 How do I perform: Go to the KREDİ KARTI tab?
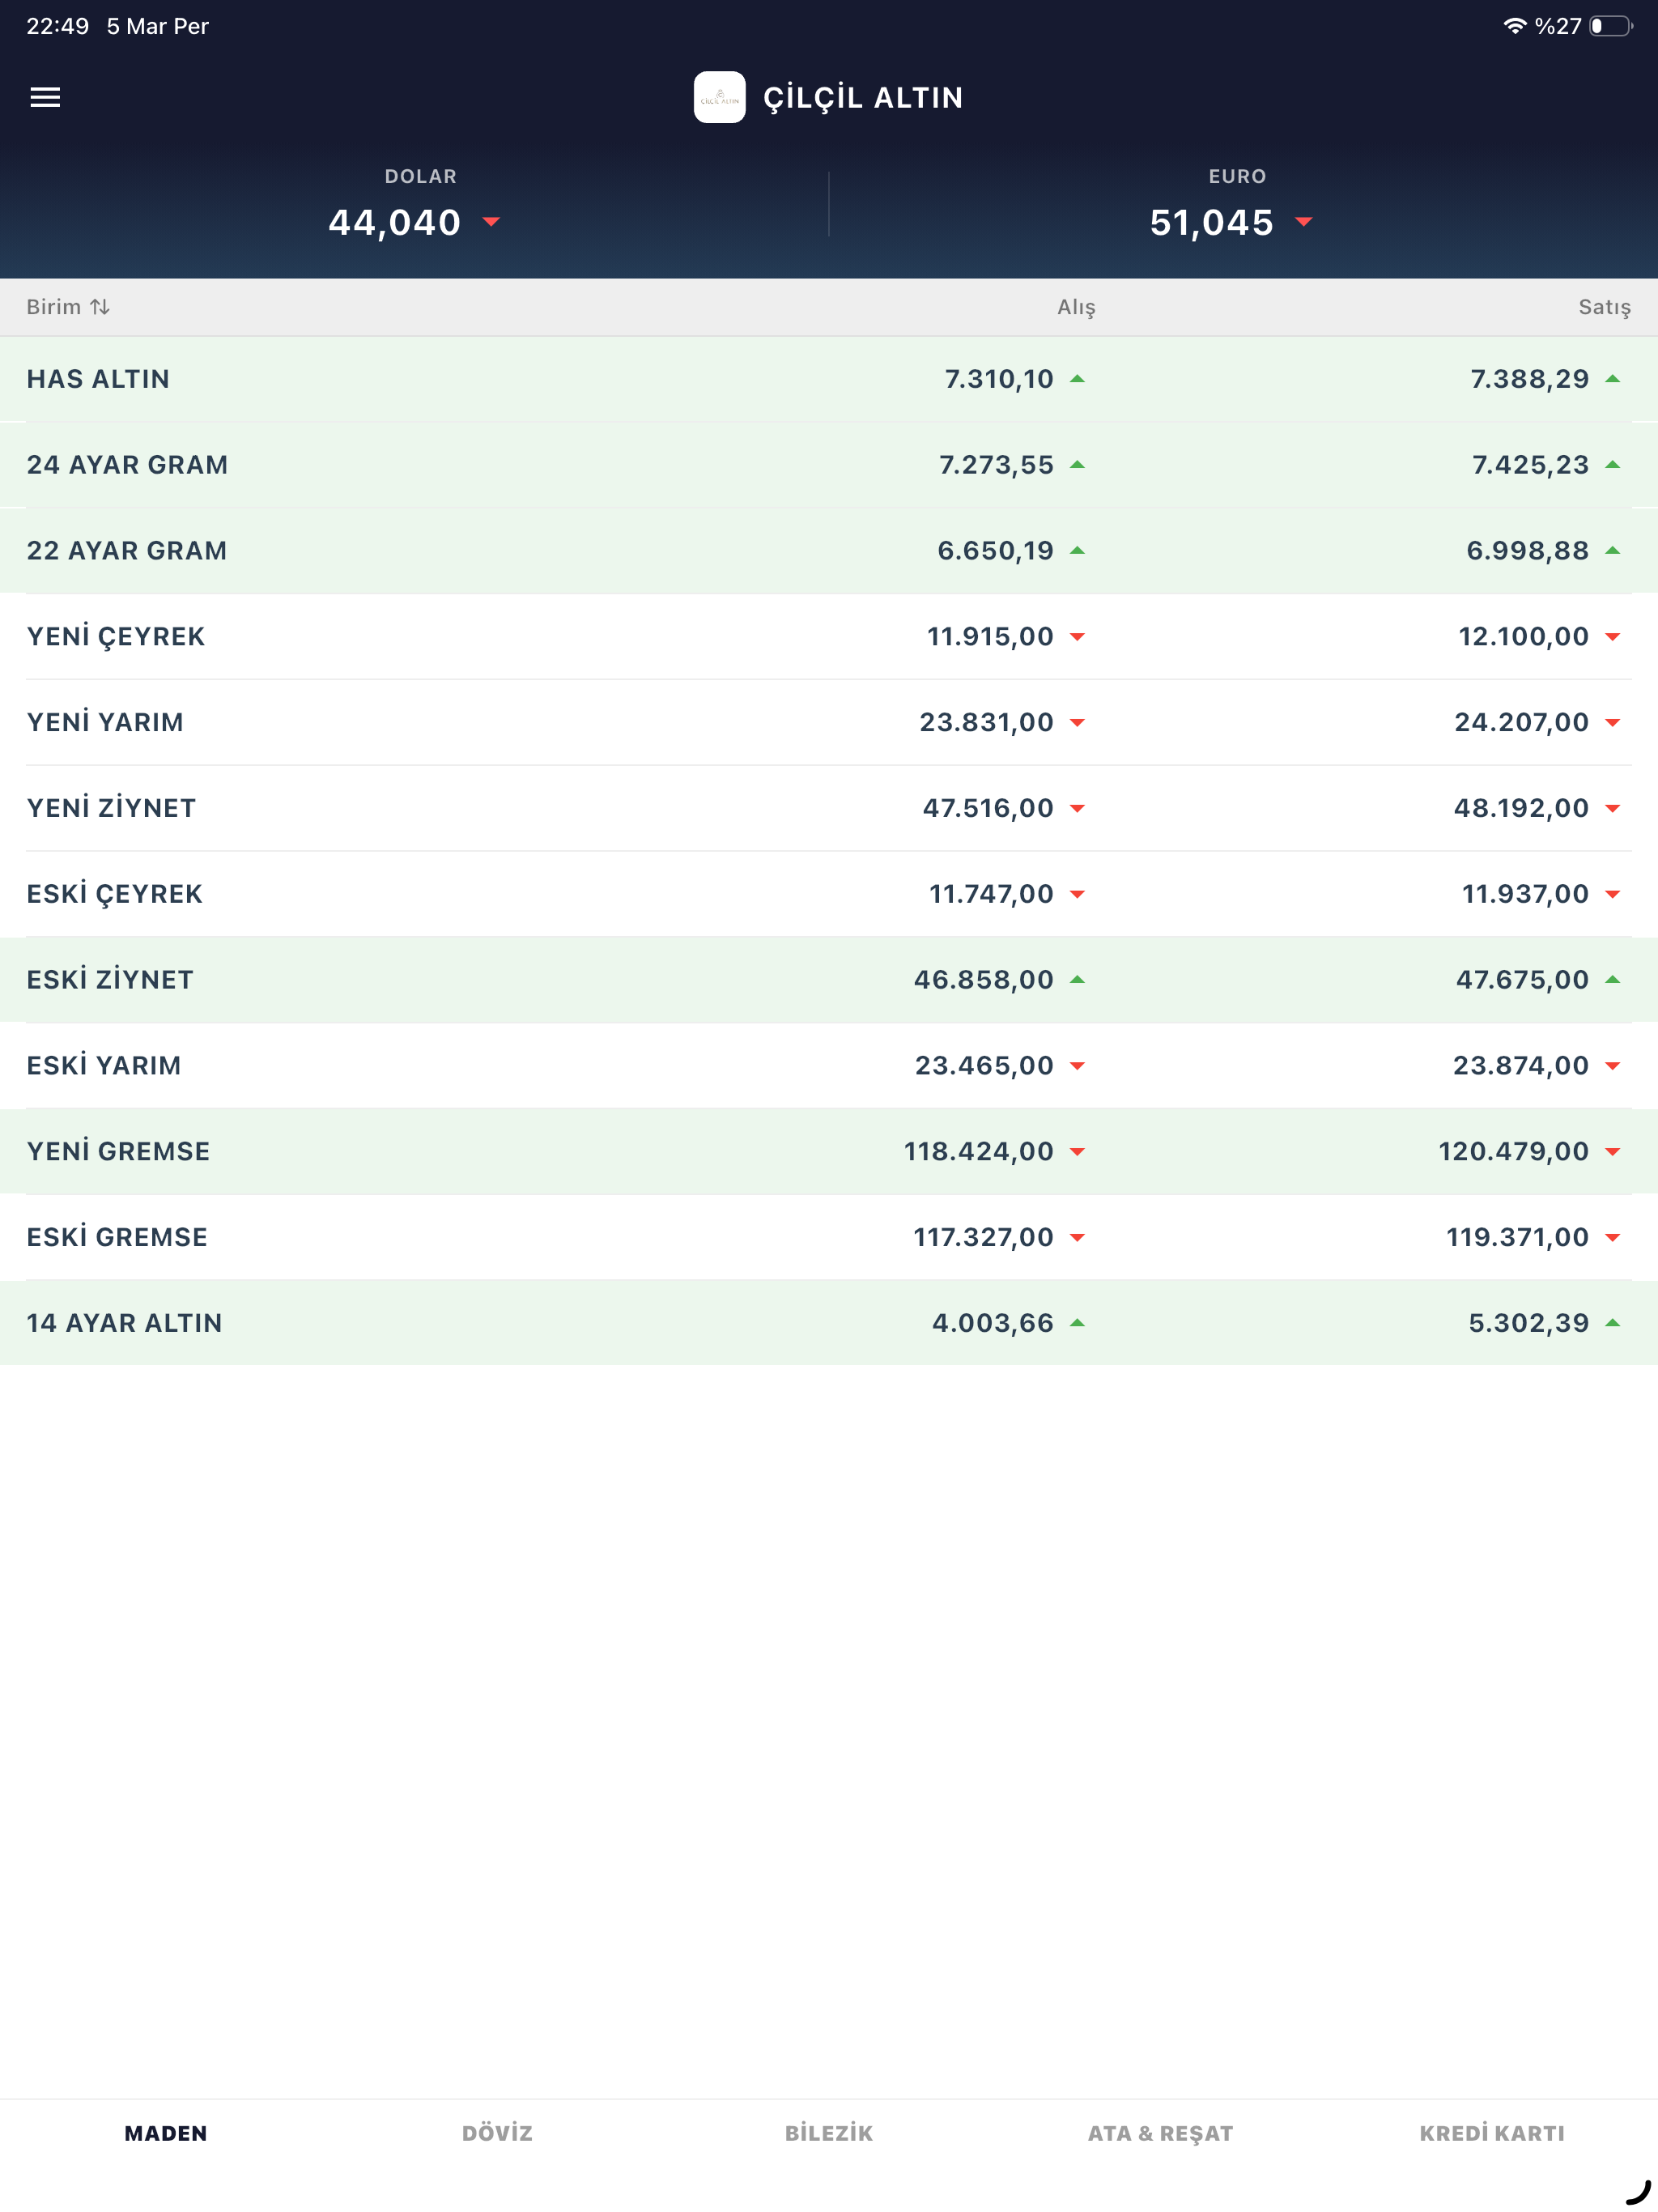[x=1492, y=2133]
